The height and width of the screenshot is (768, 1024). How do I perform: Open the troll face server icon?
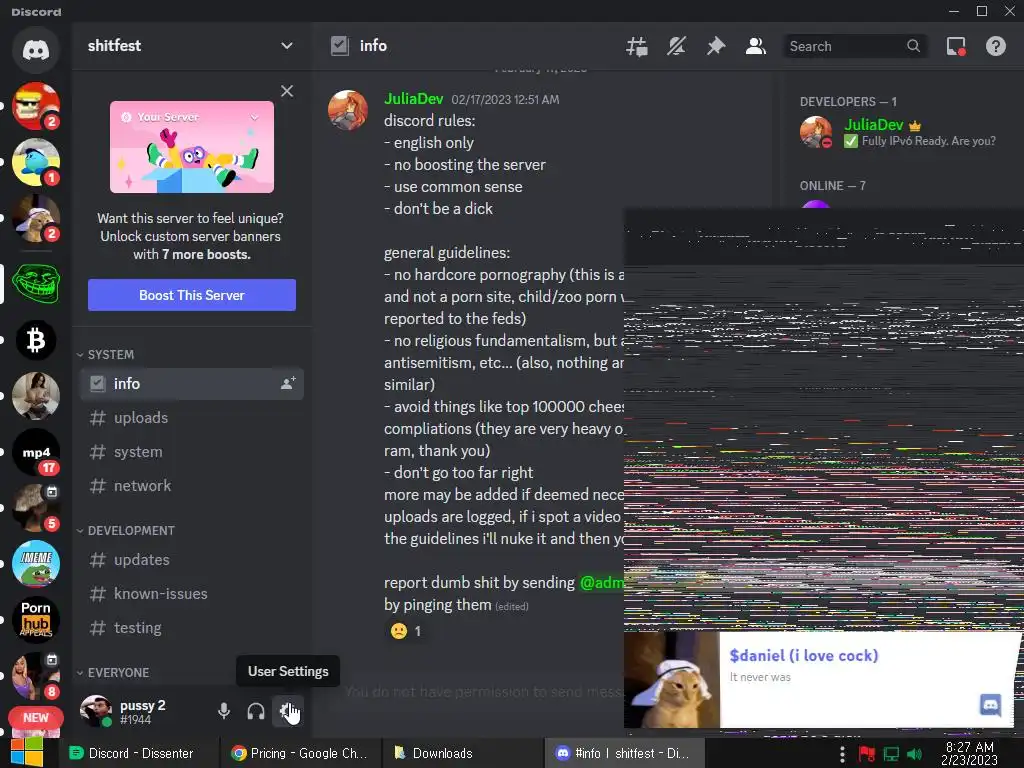(36, 283)
